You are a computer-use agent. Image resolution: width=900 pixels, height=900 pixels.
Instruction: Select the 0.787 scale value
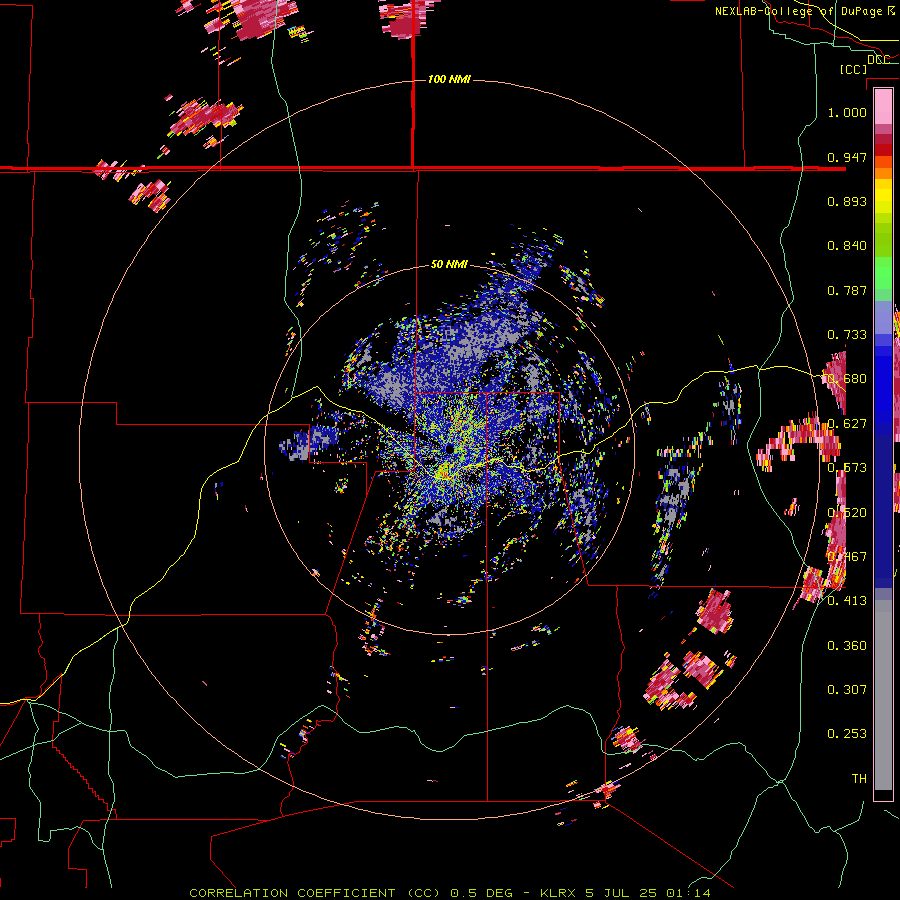847,290
